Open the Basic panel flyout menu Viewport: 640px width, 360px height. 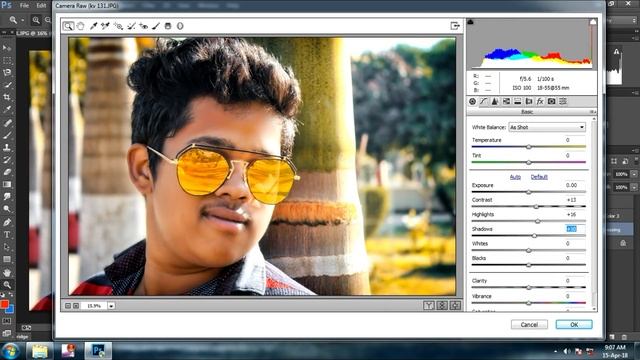point(592,112)
